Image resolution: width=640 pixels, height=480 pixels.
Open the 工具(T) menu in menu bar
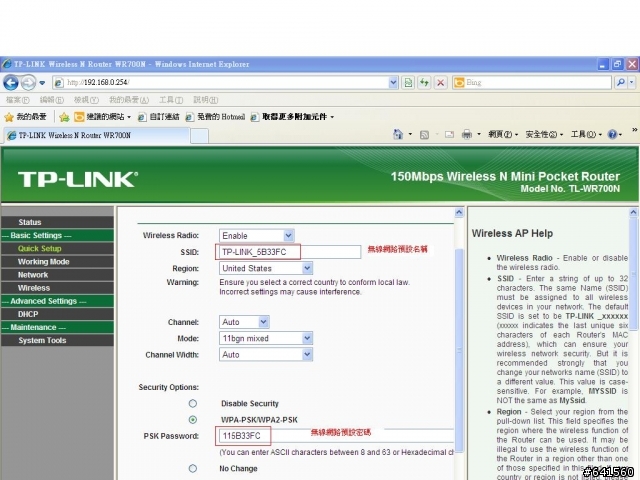pyautogui.click(x=171, y=100)
